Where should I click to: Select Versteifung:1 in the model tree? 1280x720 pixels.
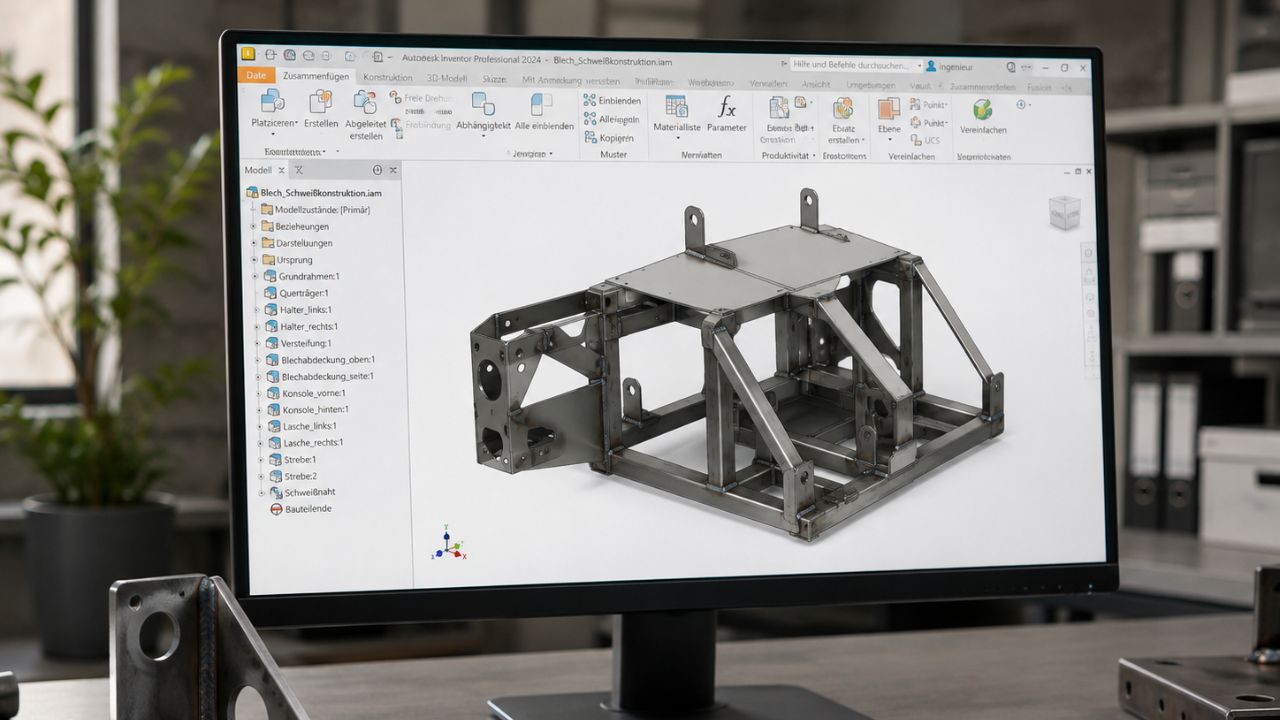(x=298, y=343)
